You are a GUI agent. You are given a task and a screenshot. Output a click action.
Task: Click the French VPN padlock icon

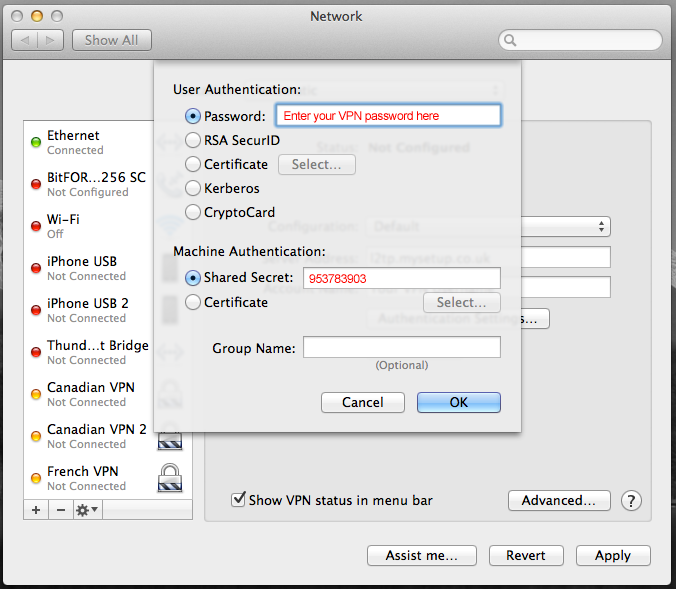pos(170,478)
